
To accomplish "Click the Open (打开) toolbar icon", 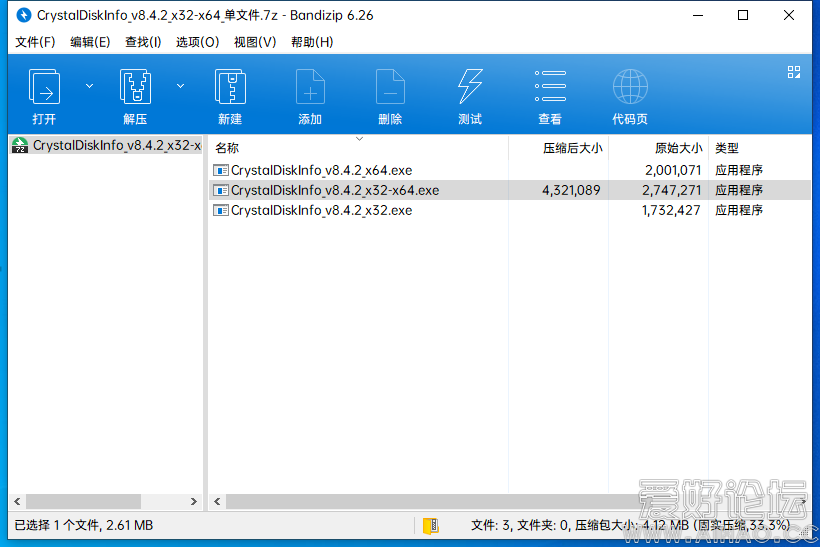I will click(x=44, y=87).
